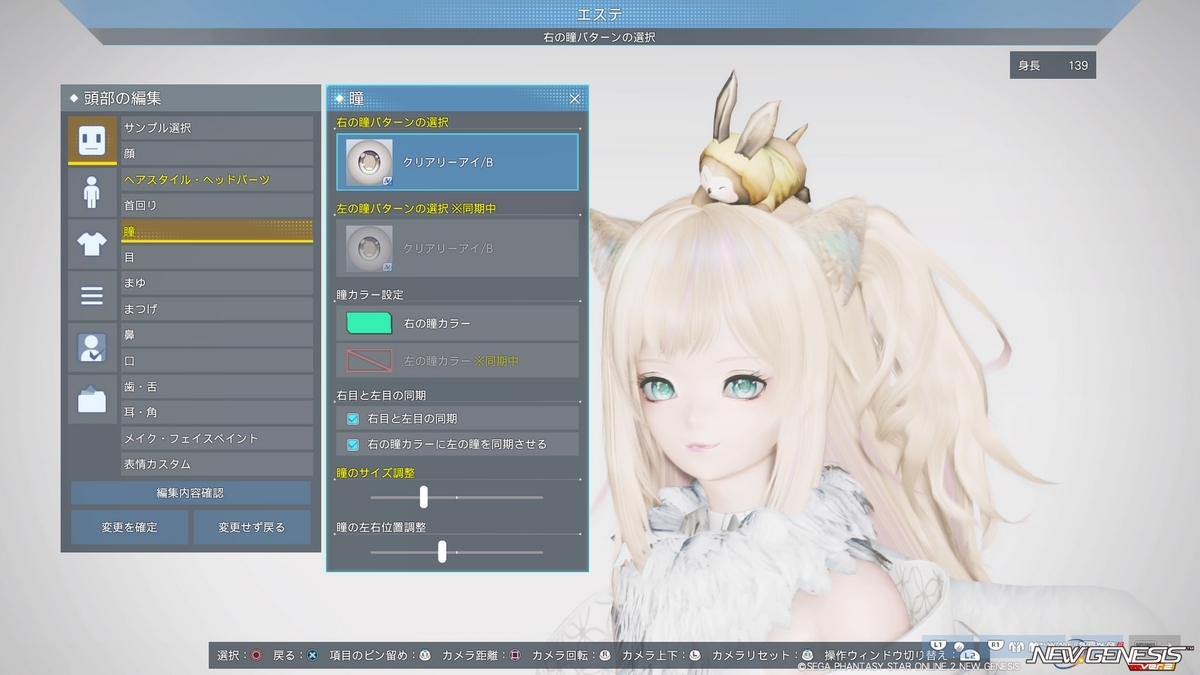Open 歯・舌 menu item
1200x675 pixels.
pos(217,387)
